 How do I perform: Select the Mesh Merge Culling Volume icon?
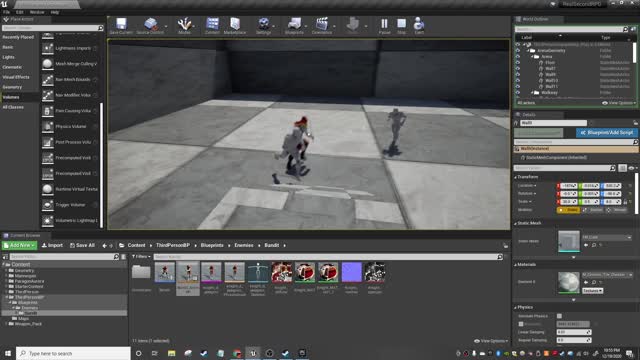47,64
